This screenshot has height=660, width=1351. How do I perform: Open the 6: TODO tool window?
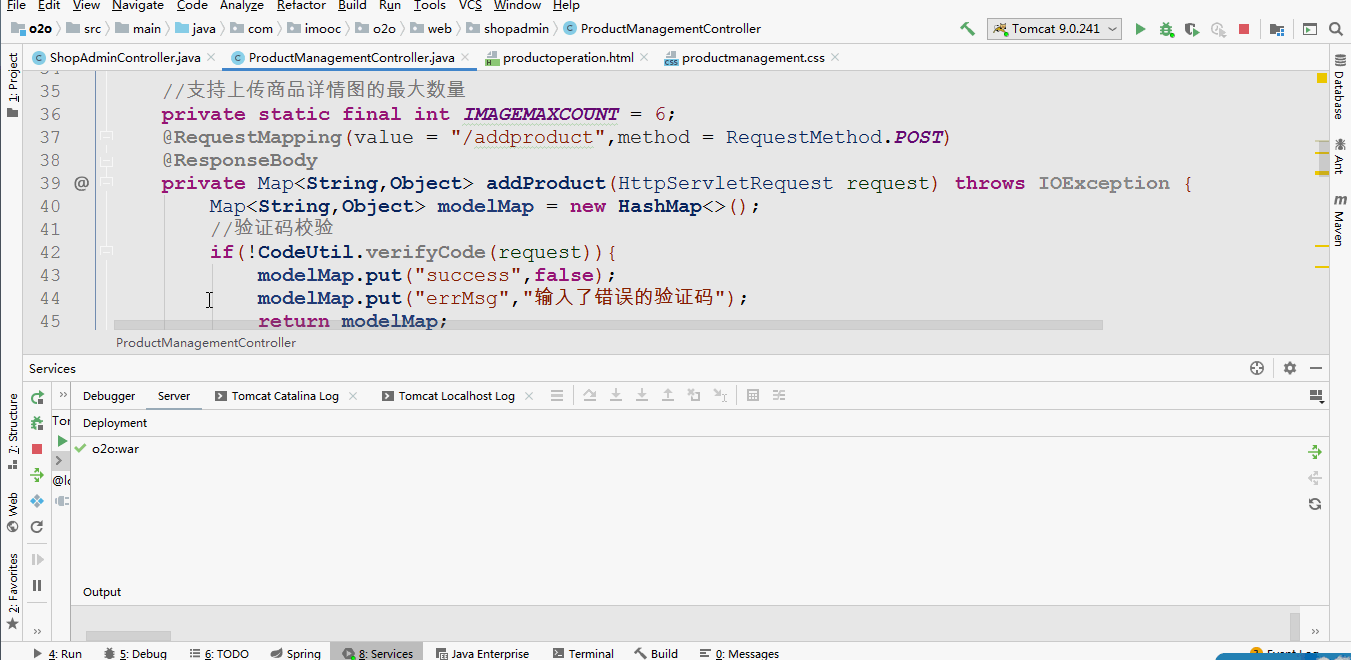click(x=218, y=653)
